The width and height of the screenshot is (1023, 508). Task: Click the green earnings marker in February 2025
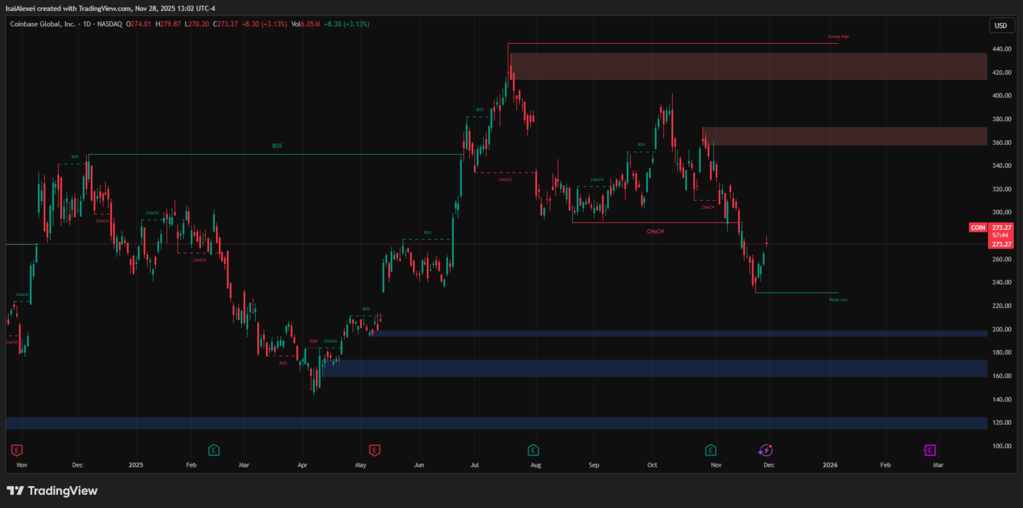pos(213,450)
